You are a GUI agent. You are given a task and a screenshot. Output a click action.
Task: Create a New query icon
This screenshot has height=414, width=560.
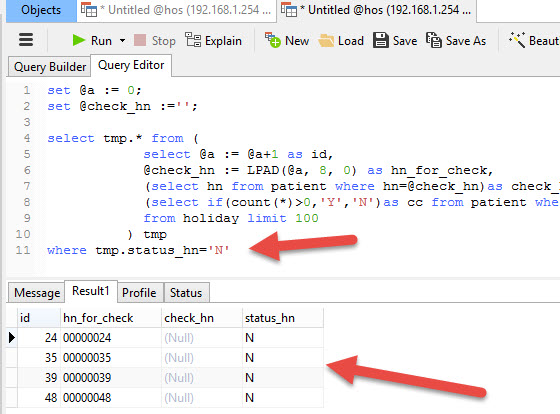272,40
